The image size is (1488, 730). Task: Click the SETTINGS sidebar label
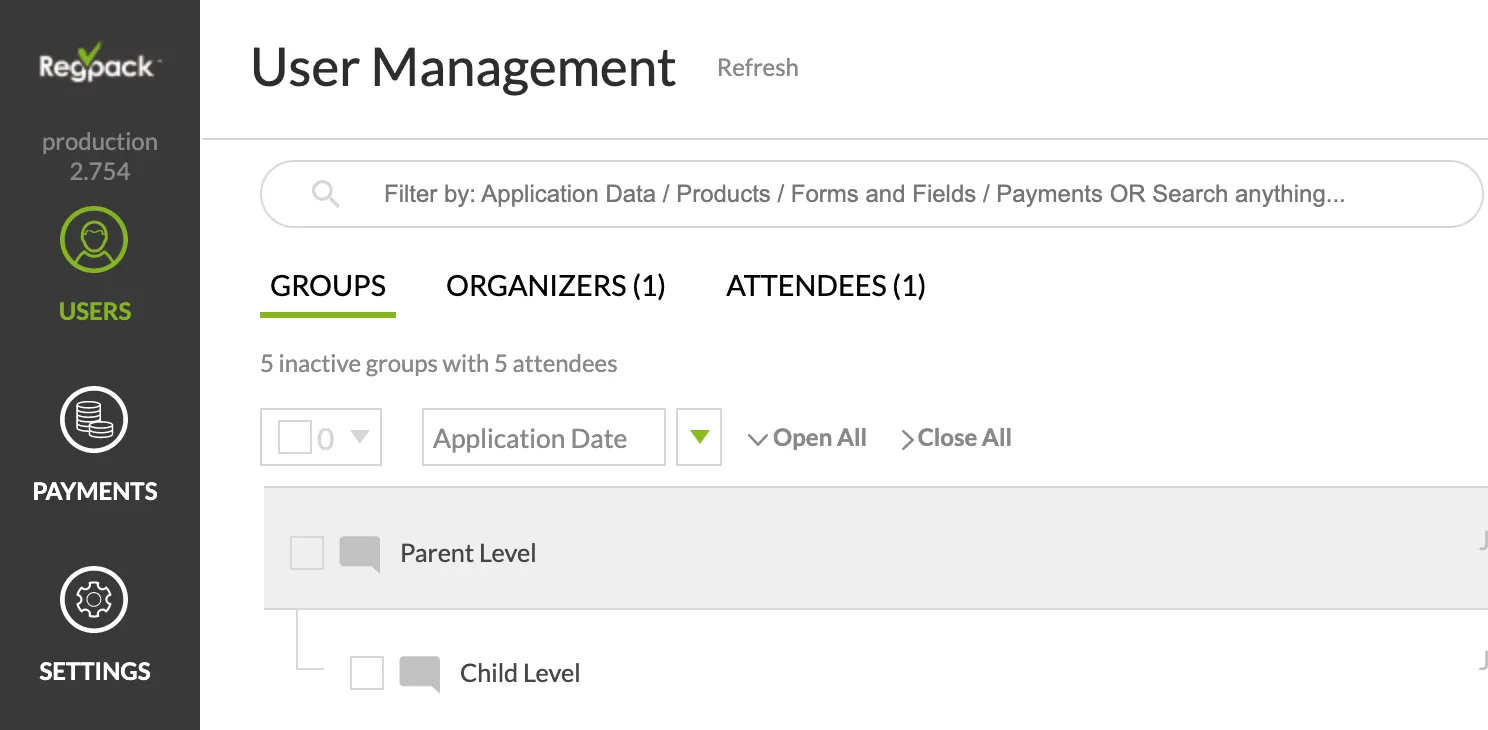(95, 672)
